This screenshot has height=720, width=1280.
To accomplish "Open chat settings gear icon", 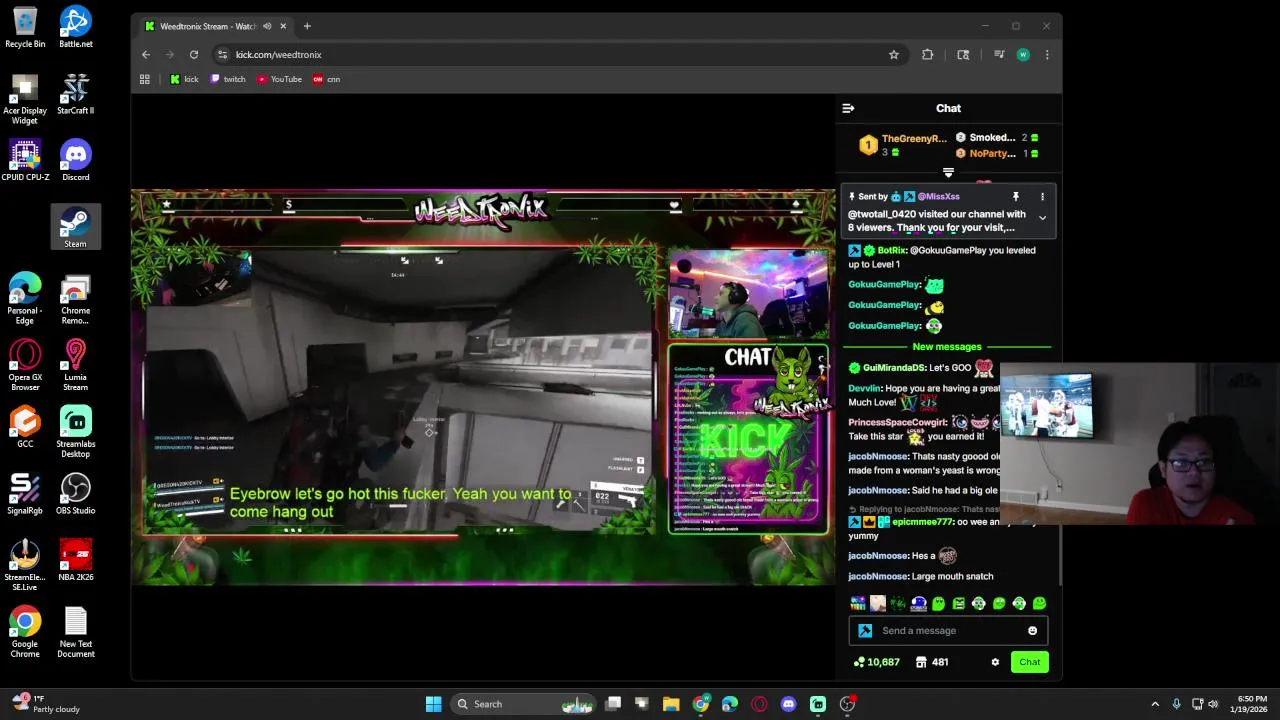I will pos(995,662).
